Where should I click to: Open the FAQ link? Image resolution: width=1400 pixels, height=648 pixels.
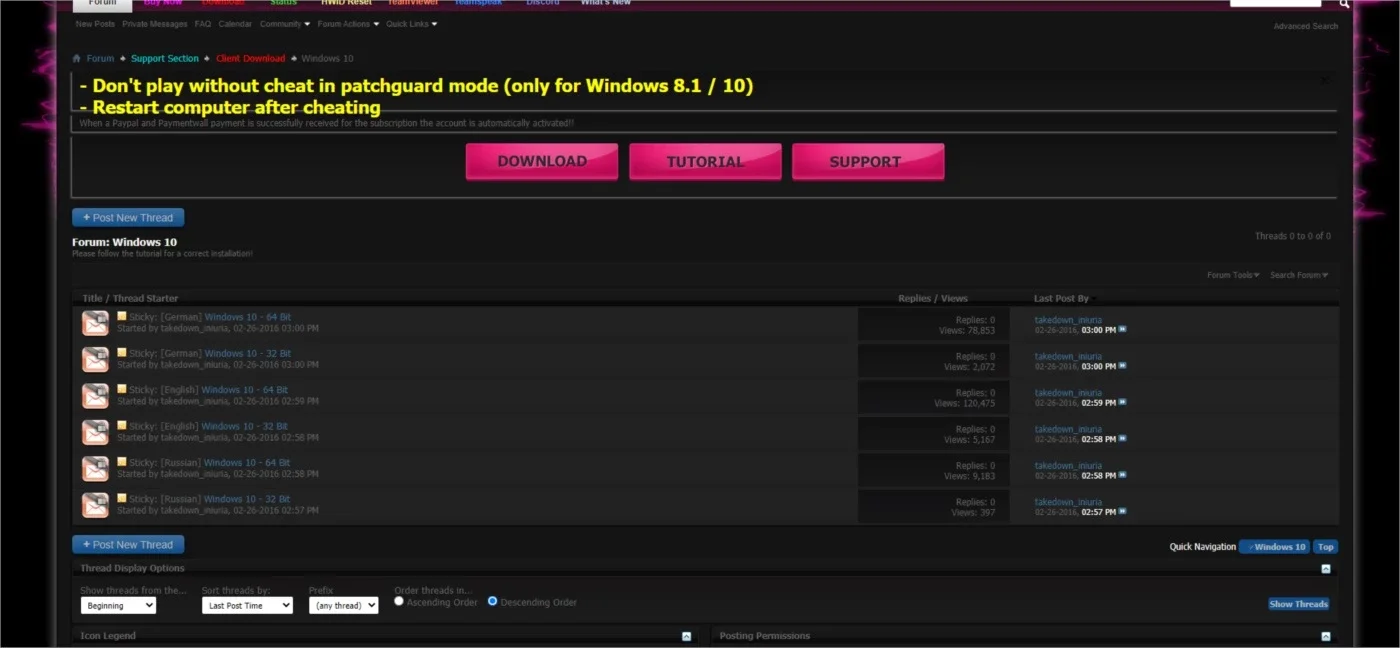(x=203, y=24)
